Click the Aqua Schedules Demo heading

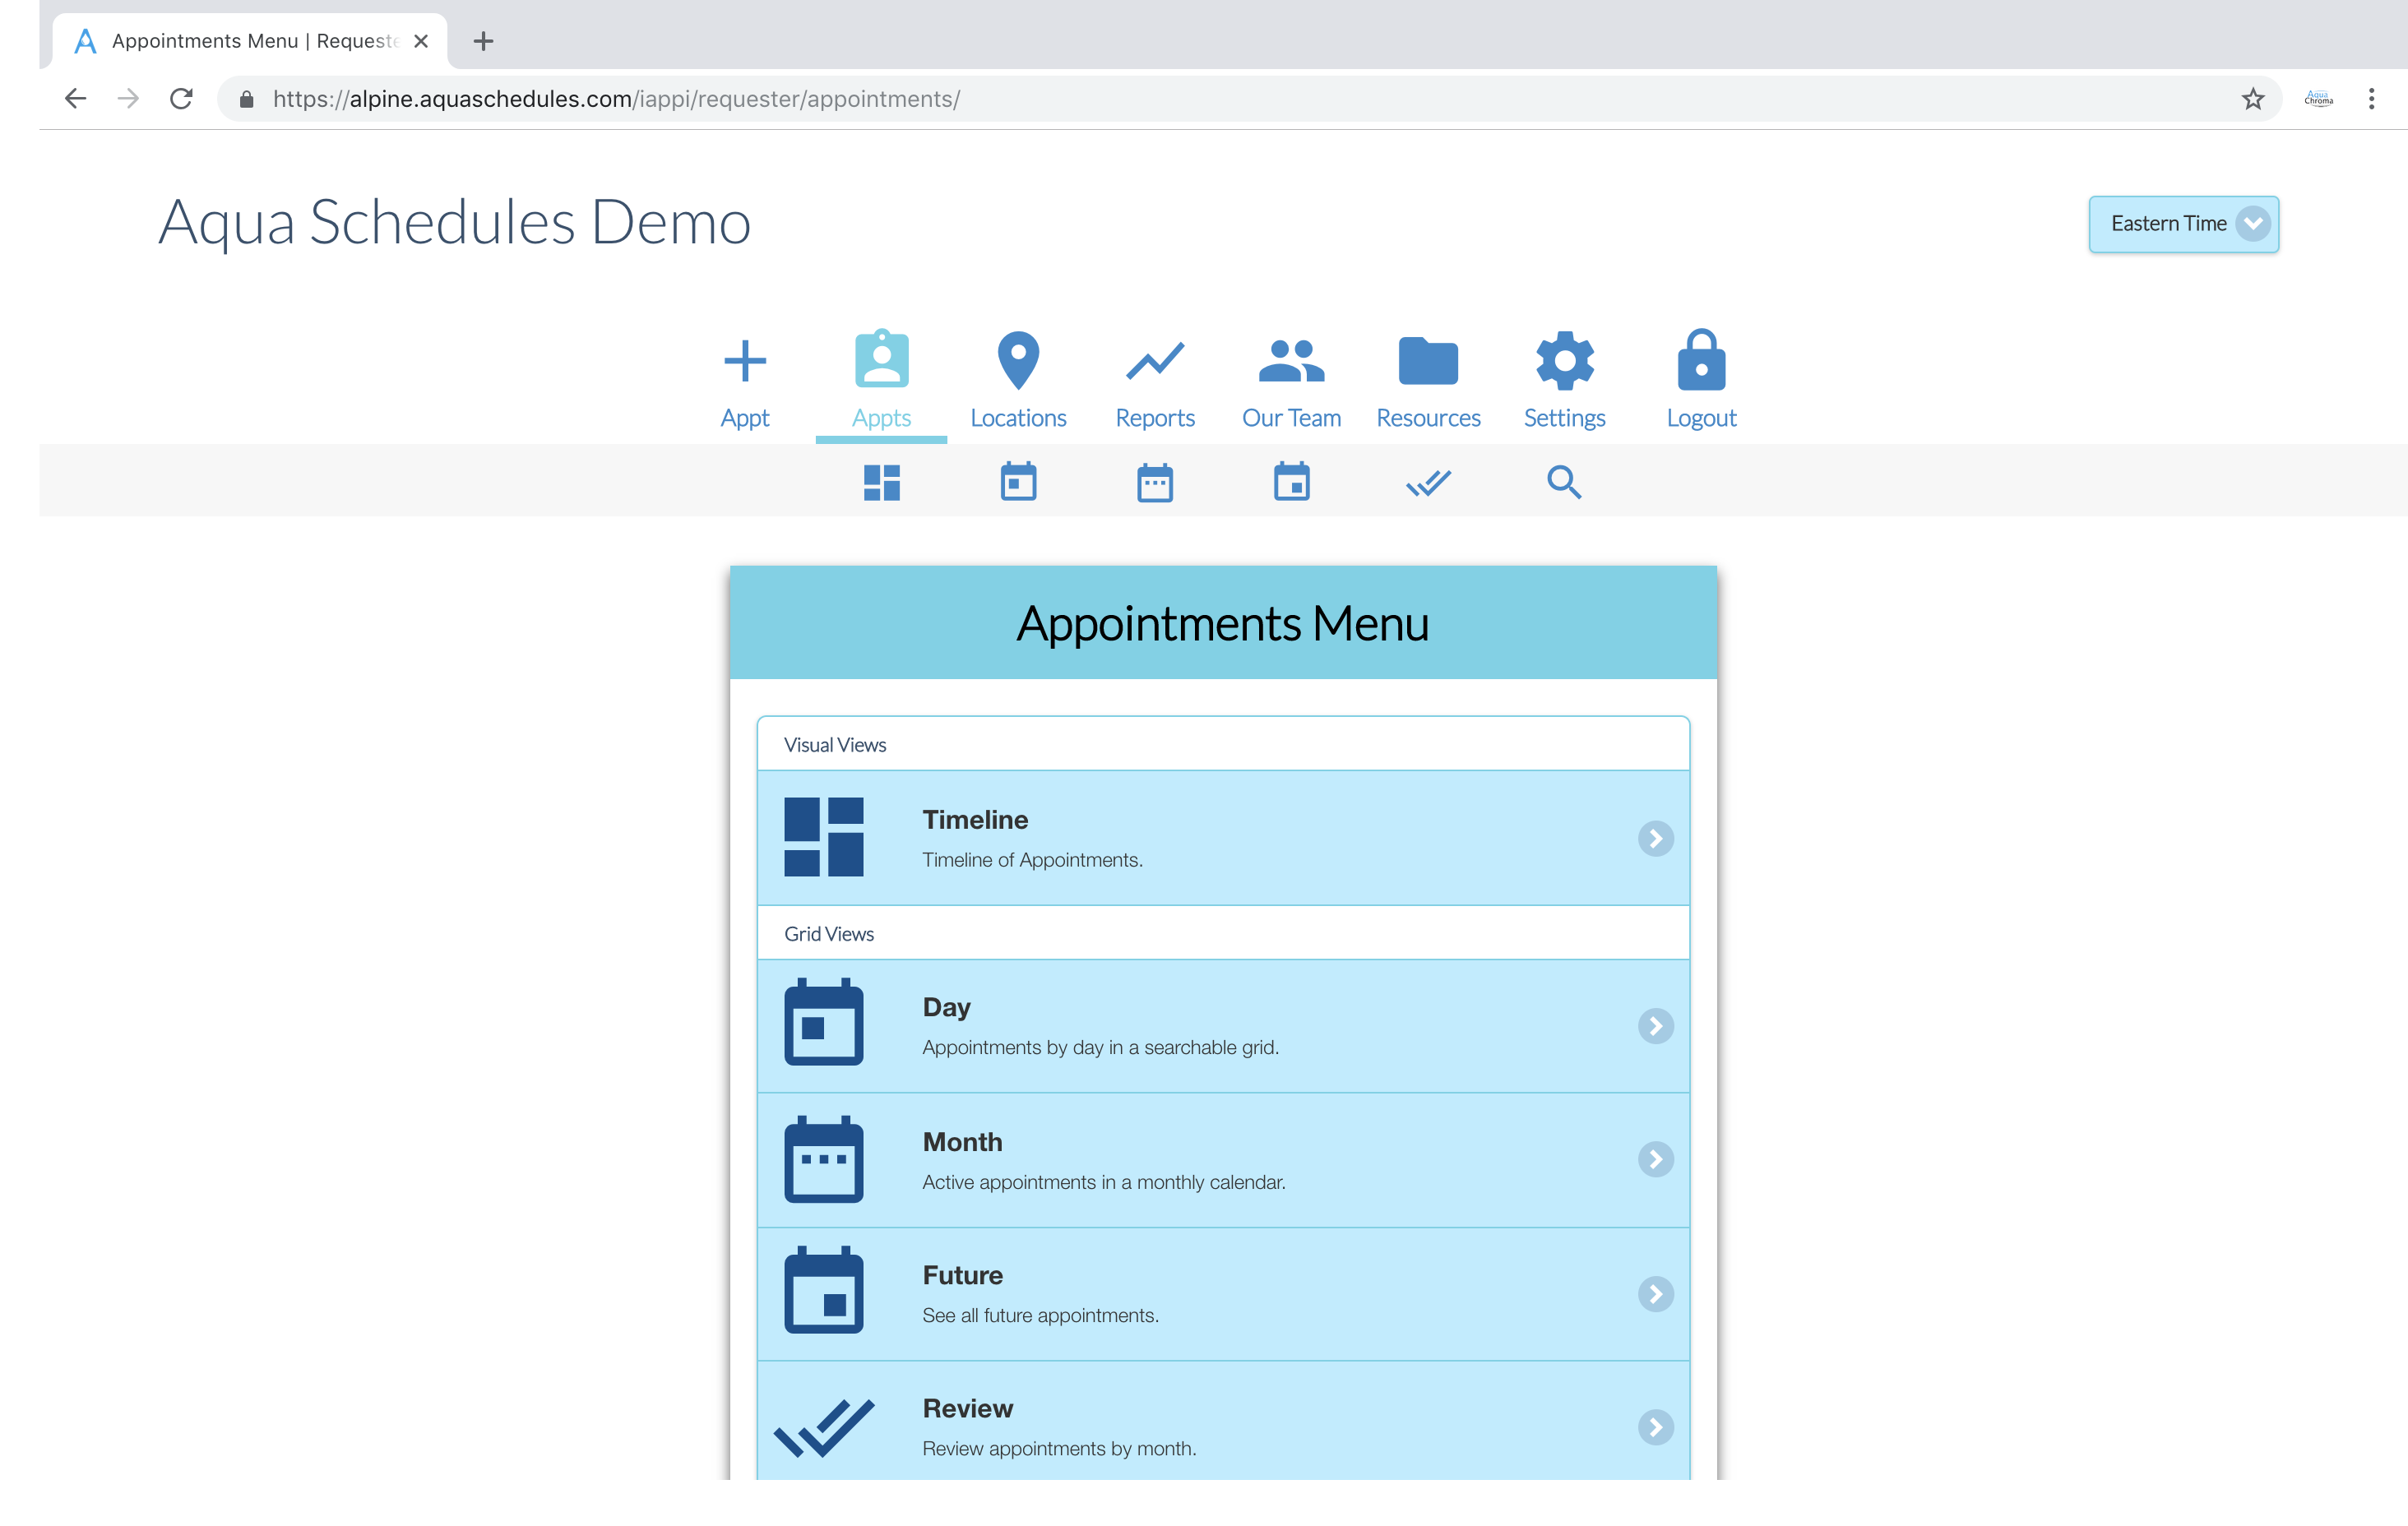click(454, 224)
